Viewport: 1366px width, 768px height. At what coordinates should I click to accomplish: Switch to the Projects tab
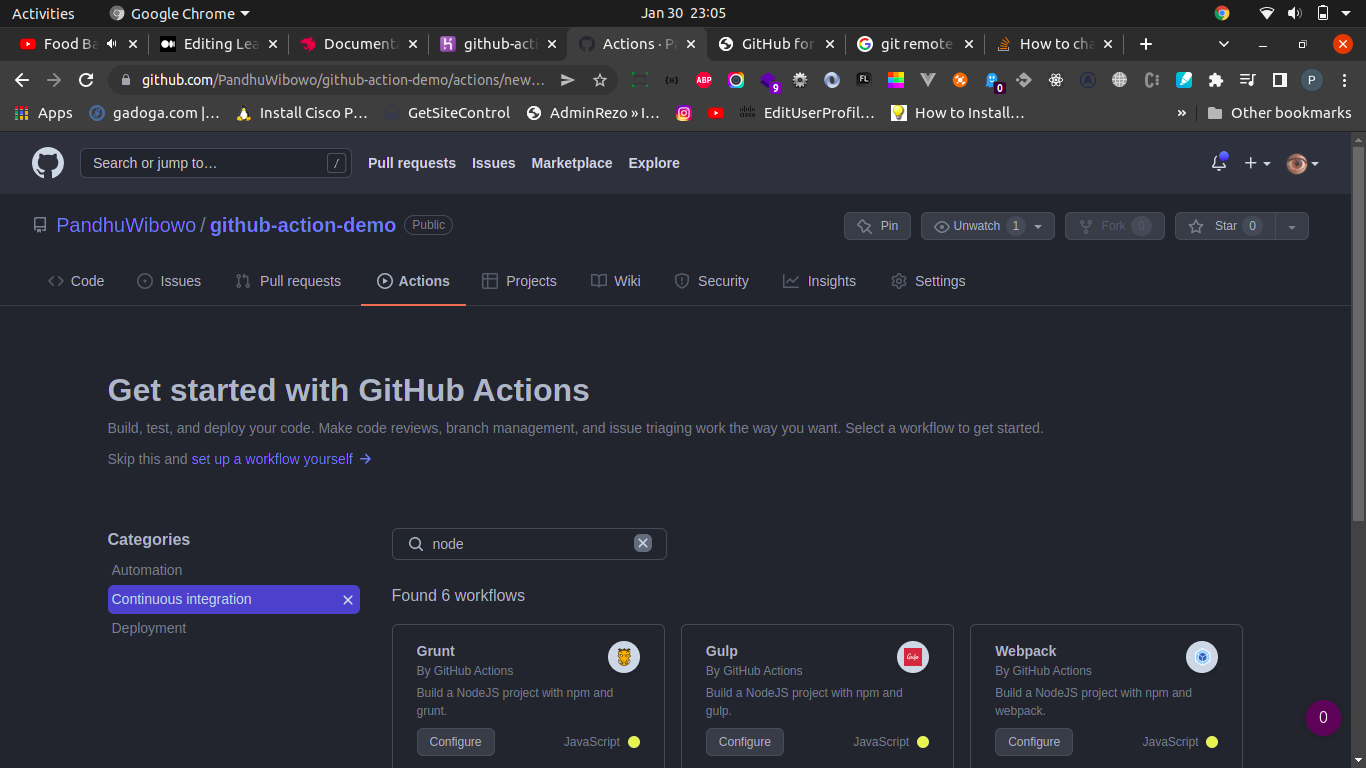[x=519, y=281]
